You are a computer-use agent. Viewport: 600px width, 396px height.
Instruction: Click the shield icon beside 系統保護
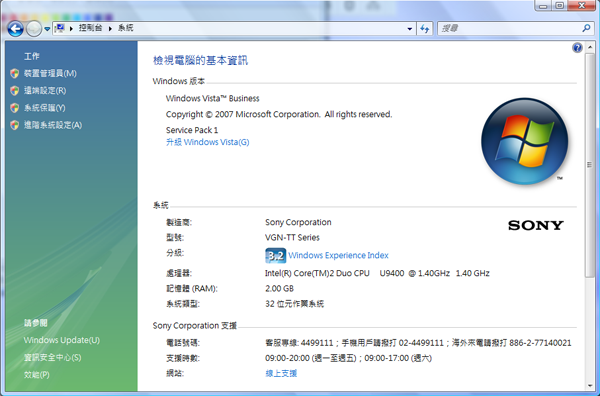tap(15, 108)
